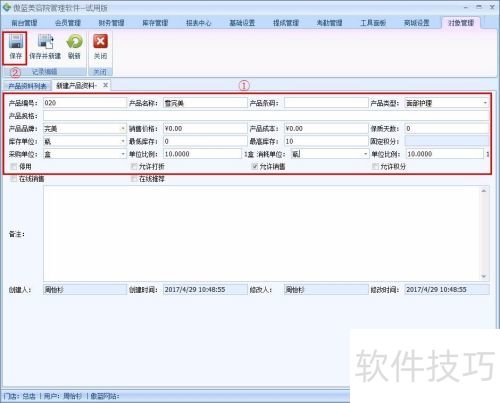Click the 备注 scrollbar down arrow

pyautogui.click(x=484, y=276)
